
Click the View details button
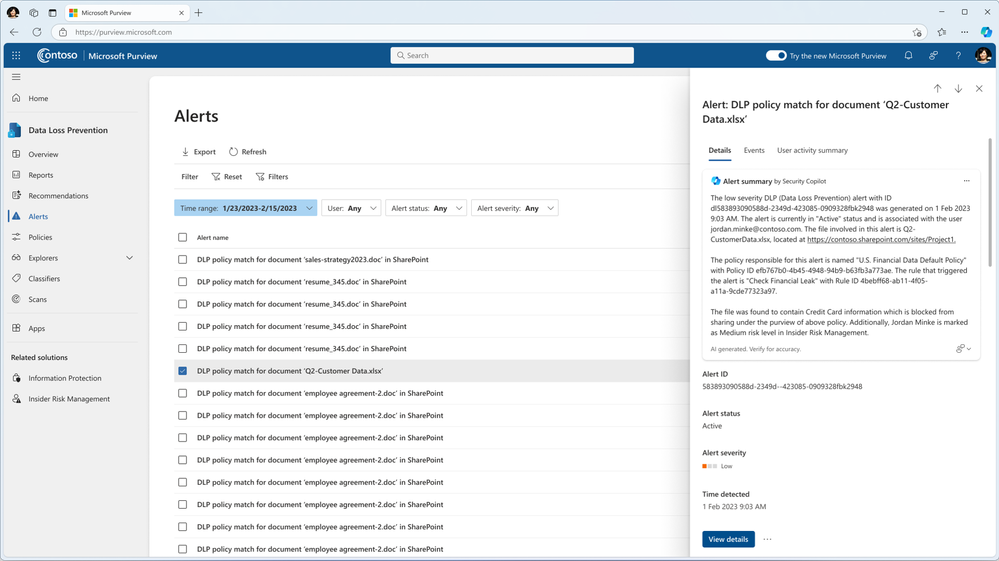pyautogui.click(x=728, y=539)
